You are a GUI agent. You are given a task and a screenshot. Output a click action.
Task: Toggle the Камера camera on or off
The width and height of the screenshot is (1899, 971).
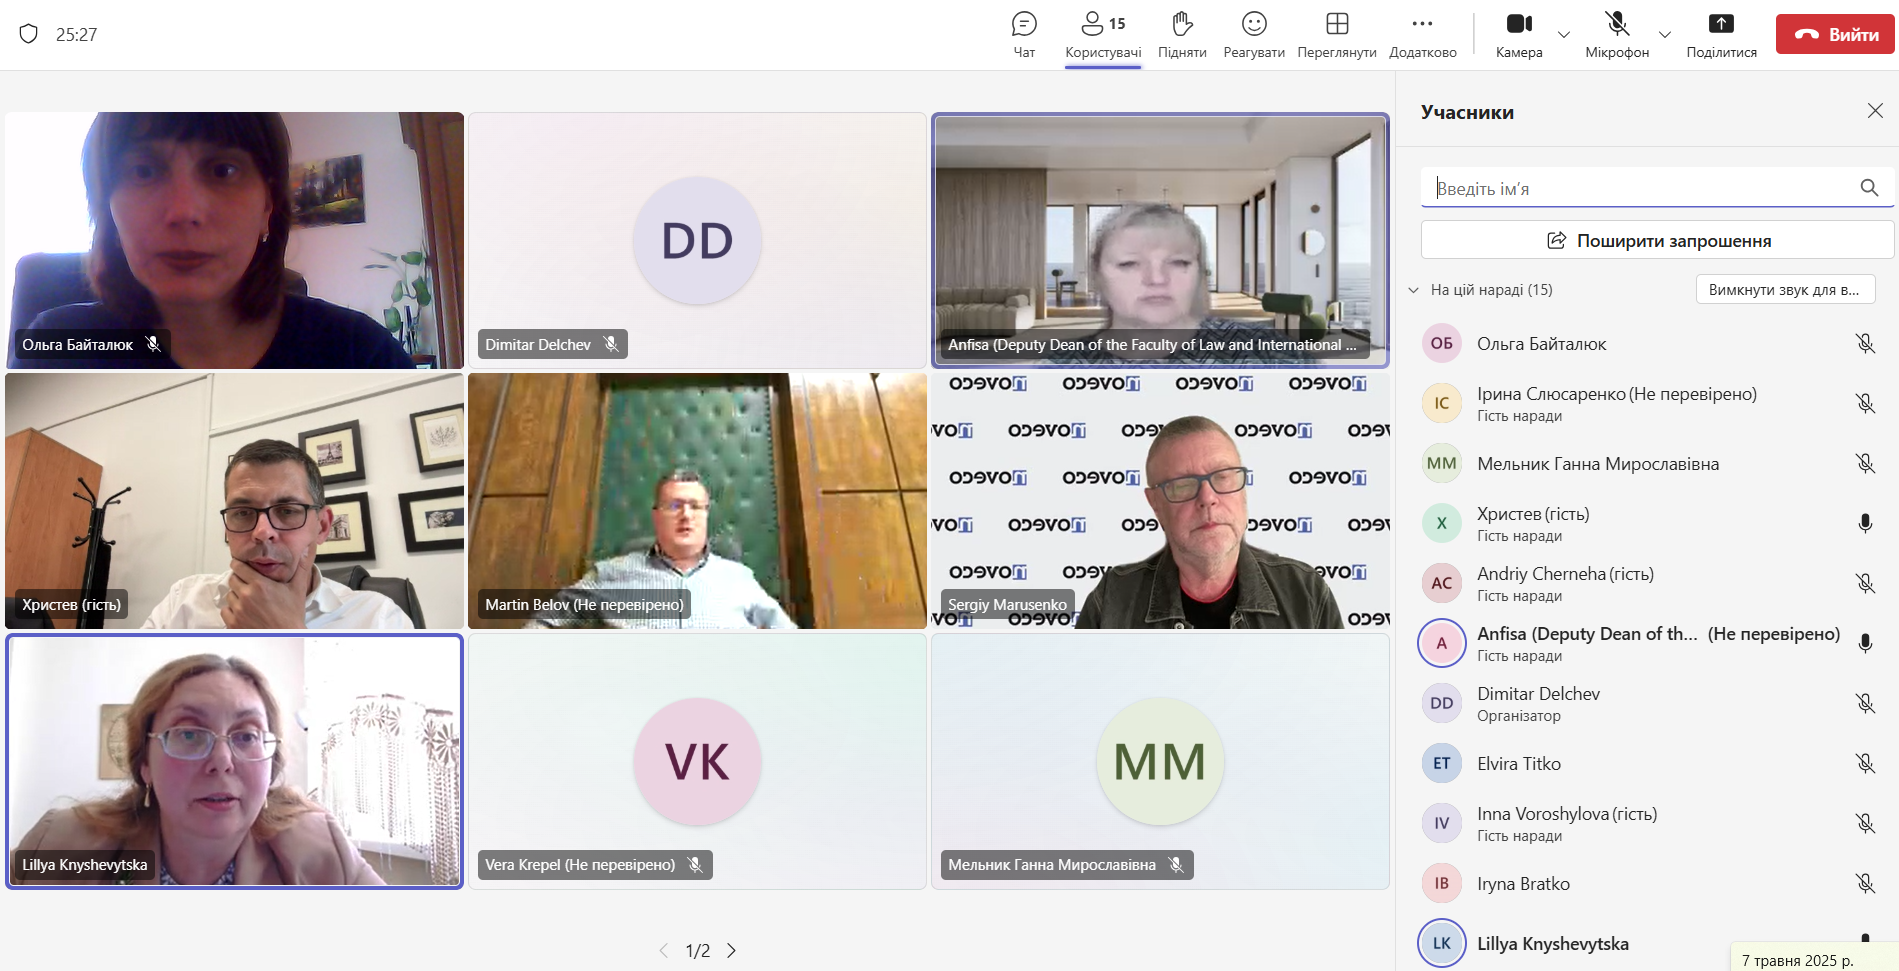(1519, 34)
